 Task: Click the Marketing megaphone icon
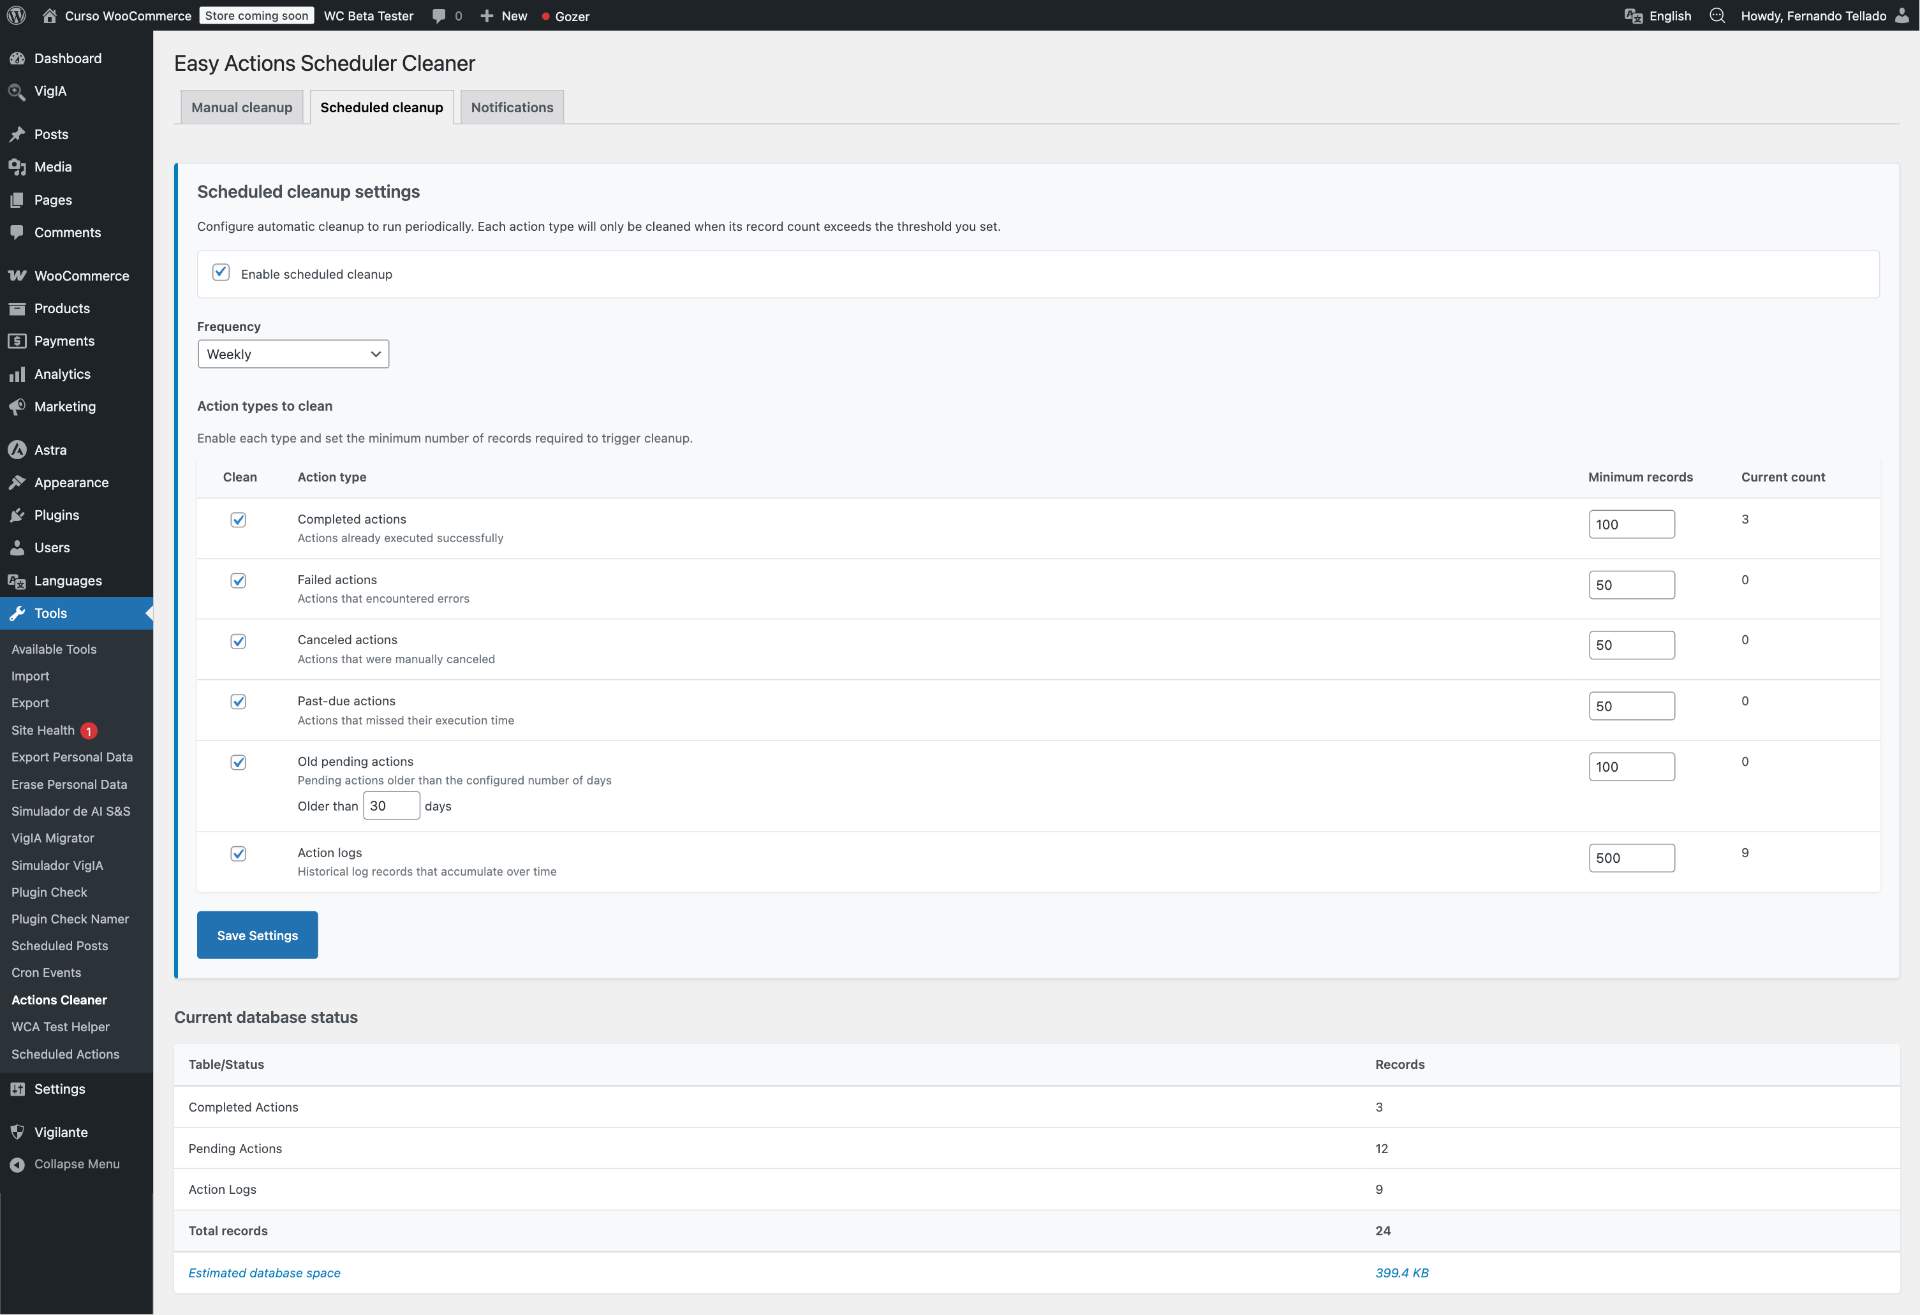point(17,407)
